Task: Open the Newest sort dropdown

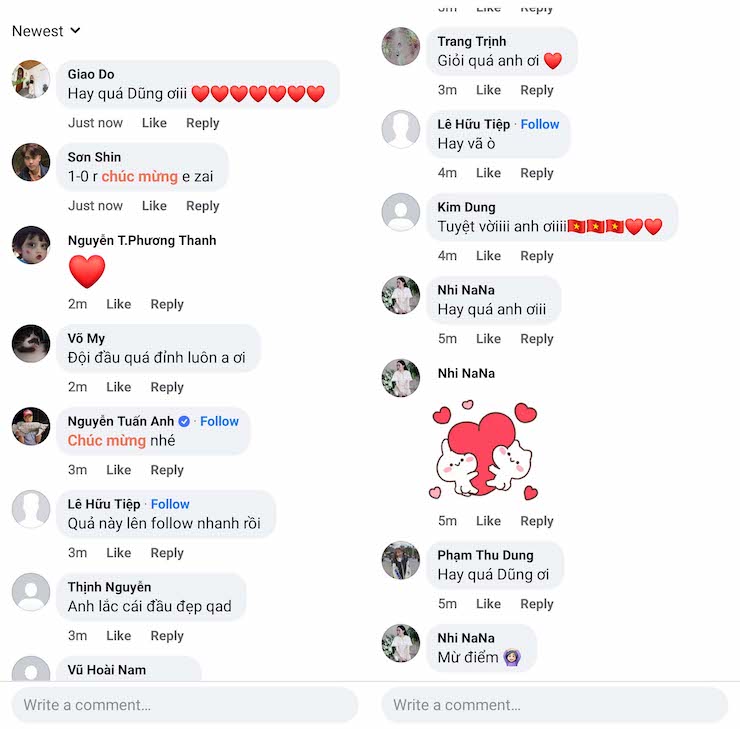Action: pos(46,31)
